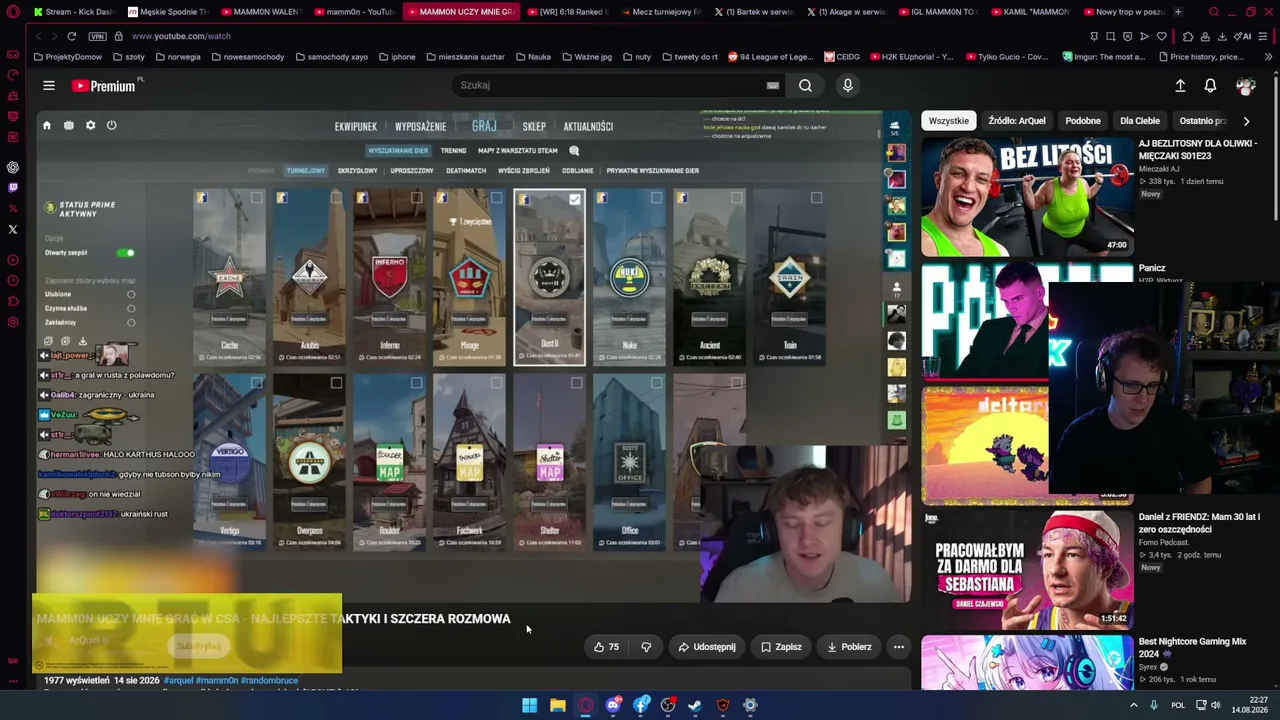
Task: Open Best Nightcore Gaming Mix thumbnail
Action: 1027,663
